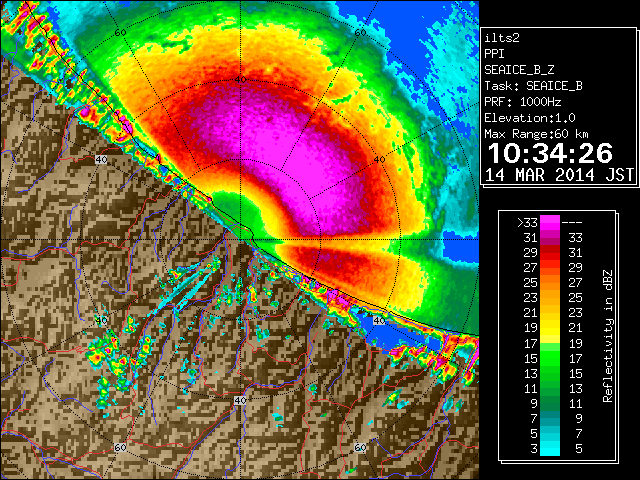Image resolution: width=640 pixels, height=480 pixels.
Task: Click the "3" value at legend bottom
Action: tap(534, 449)
